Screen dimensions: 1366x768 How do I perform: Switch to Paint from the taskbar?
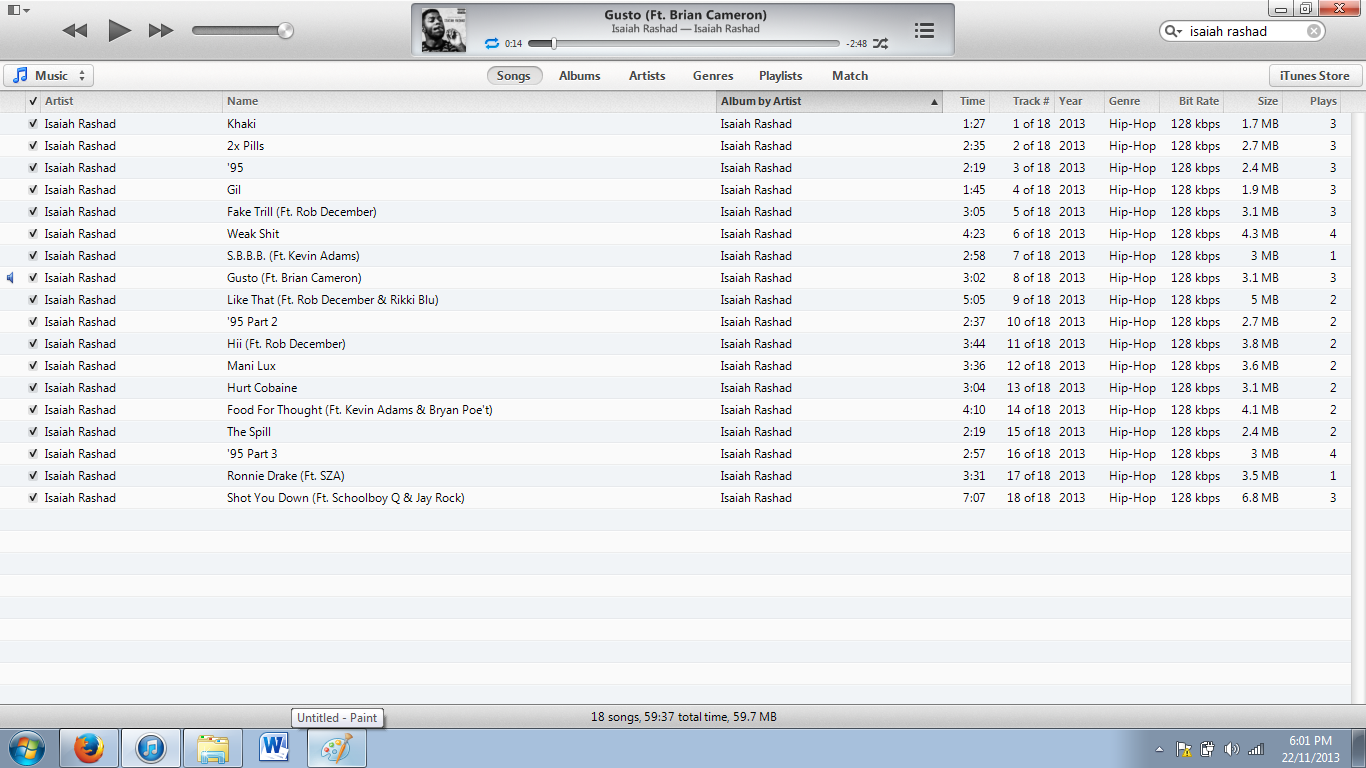click(x=336, y=748)
